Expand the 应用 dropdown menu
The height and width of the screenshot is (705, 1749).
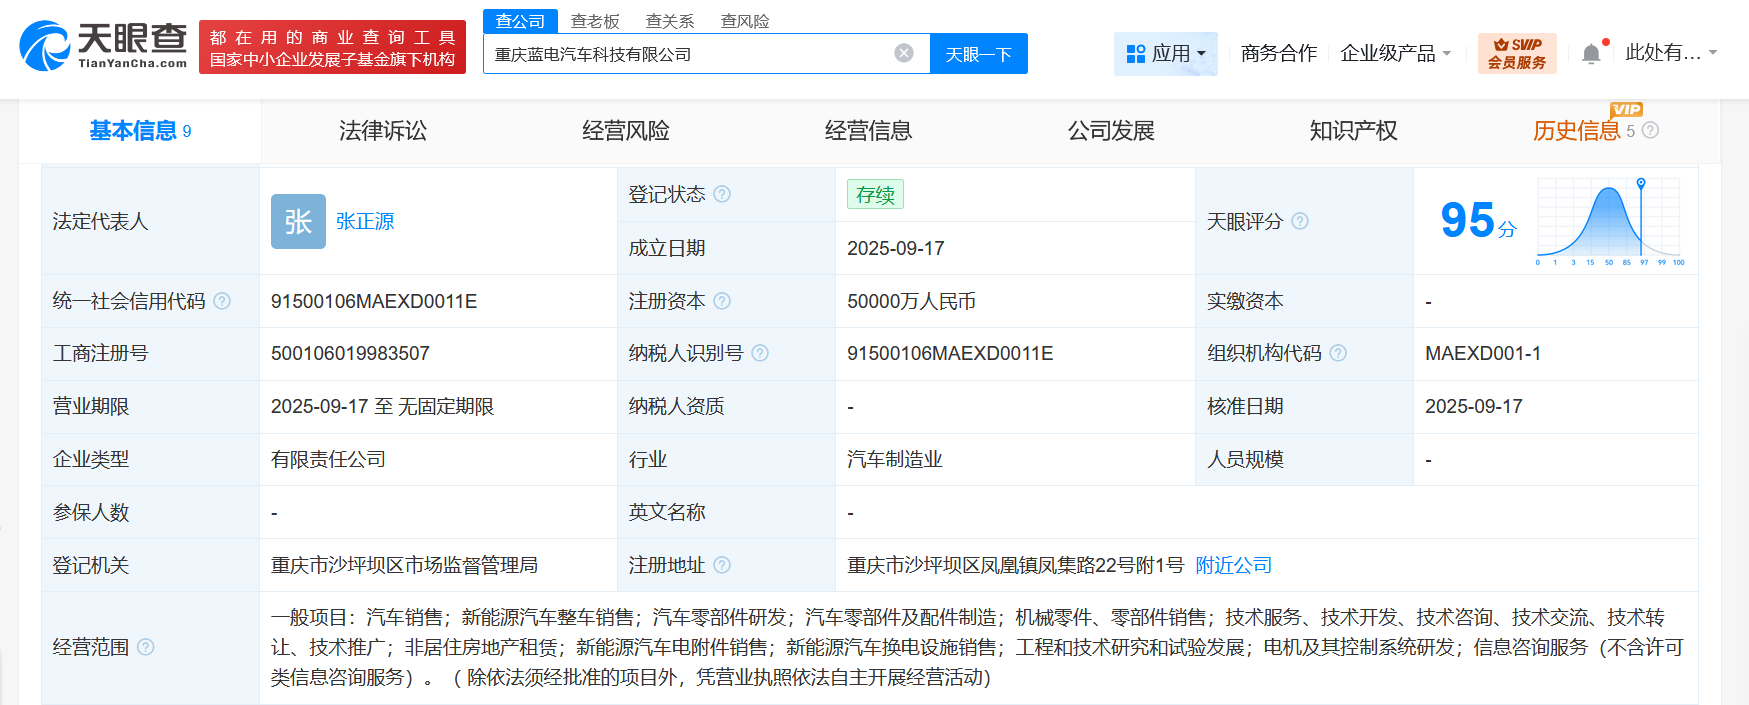click(x=1166, y=54)
